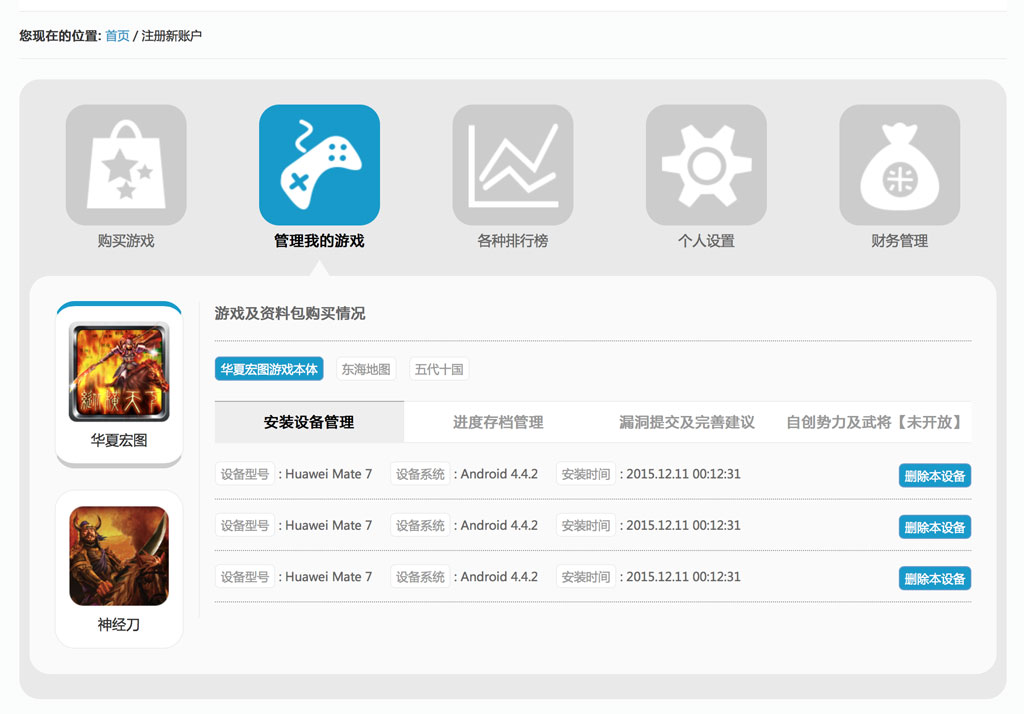The image size is (1024, 714).
Task: Switch to the 安装设备管理 tab
Action: [309, 422]
